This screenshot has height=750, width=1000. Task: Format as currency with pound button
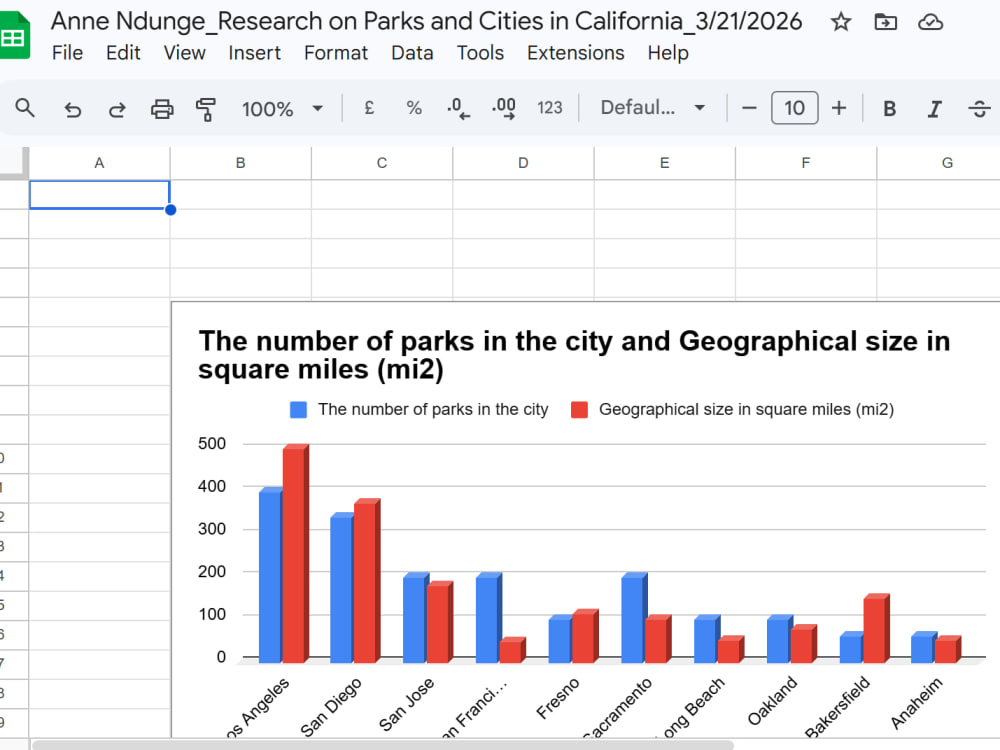point(369,108)
